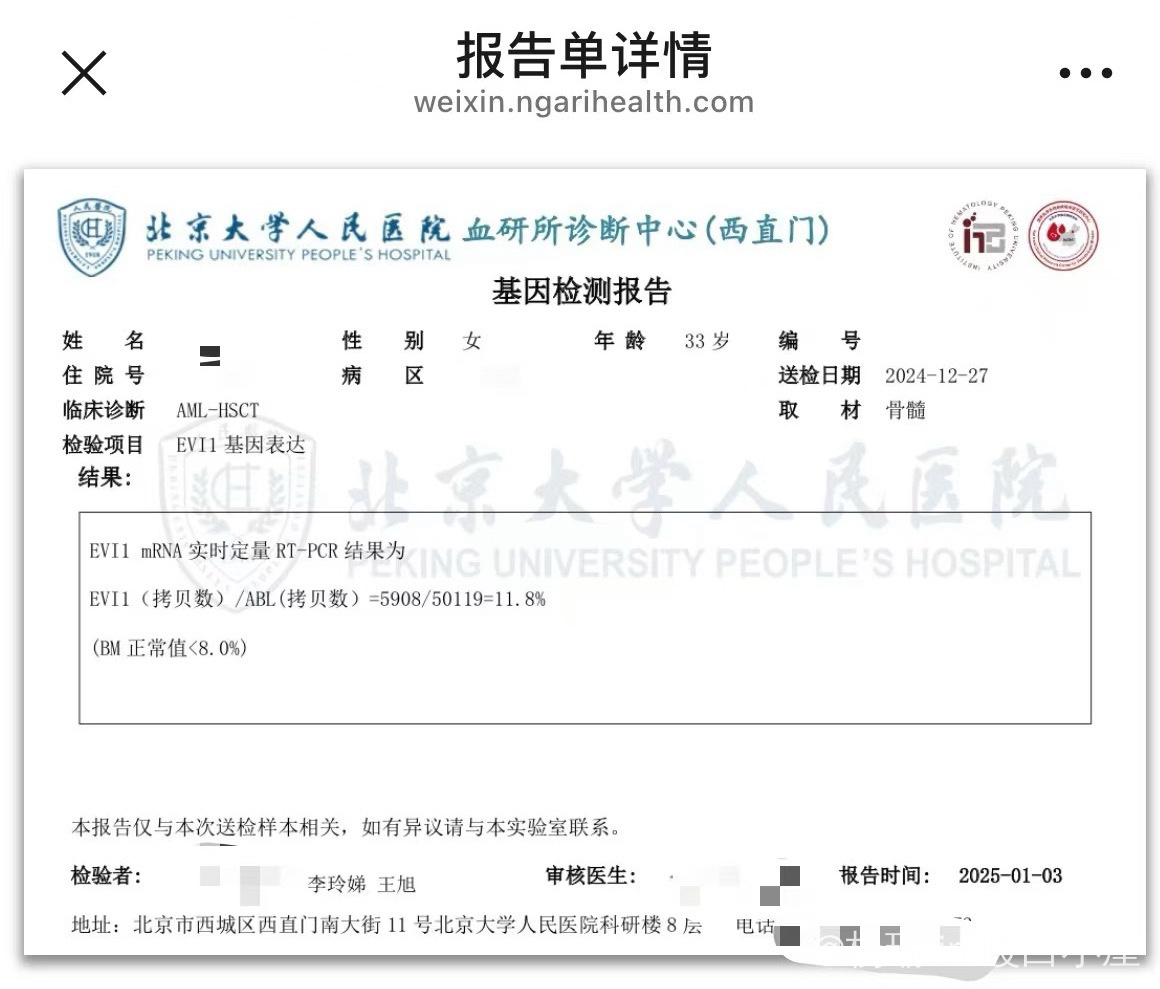1160x989 pixels.
Task: Click the 审核医生: label
Action: [x=590, y=876]
